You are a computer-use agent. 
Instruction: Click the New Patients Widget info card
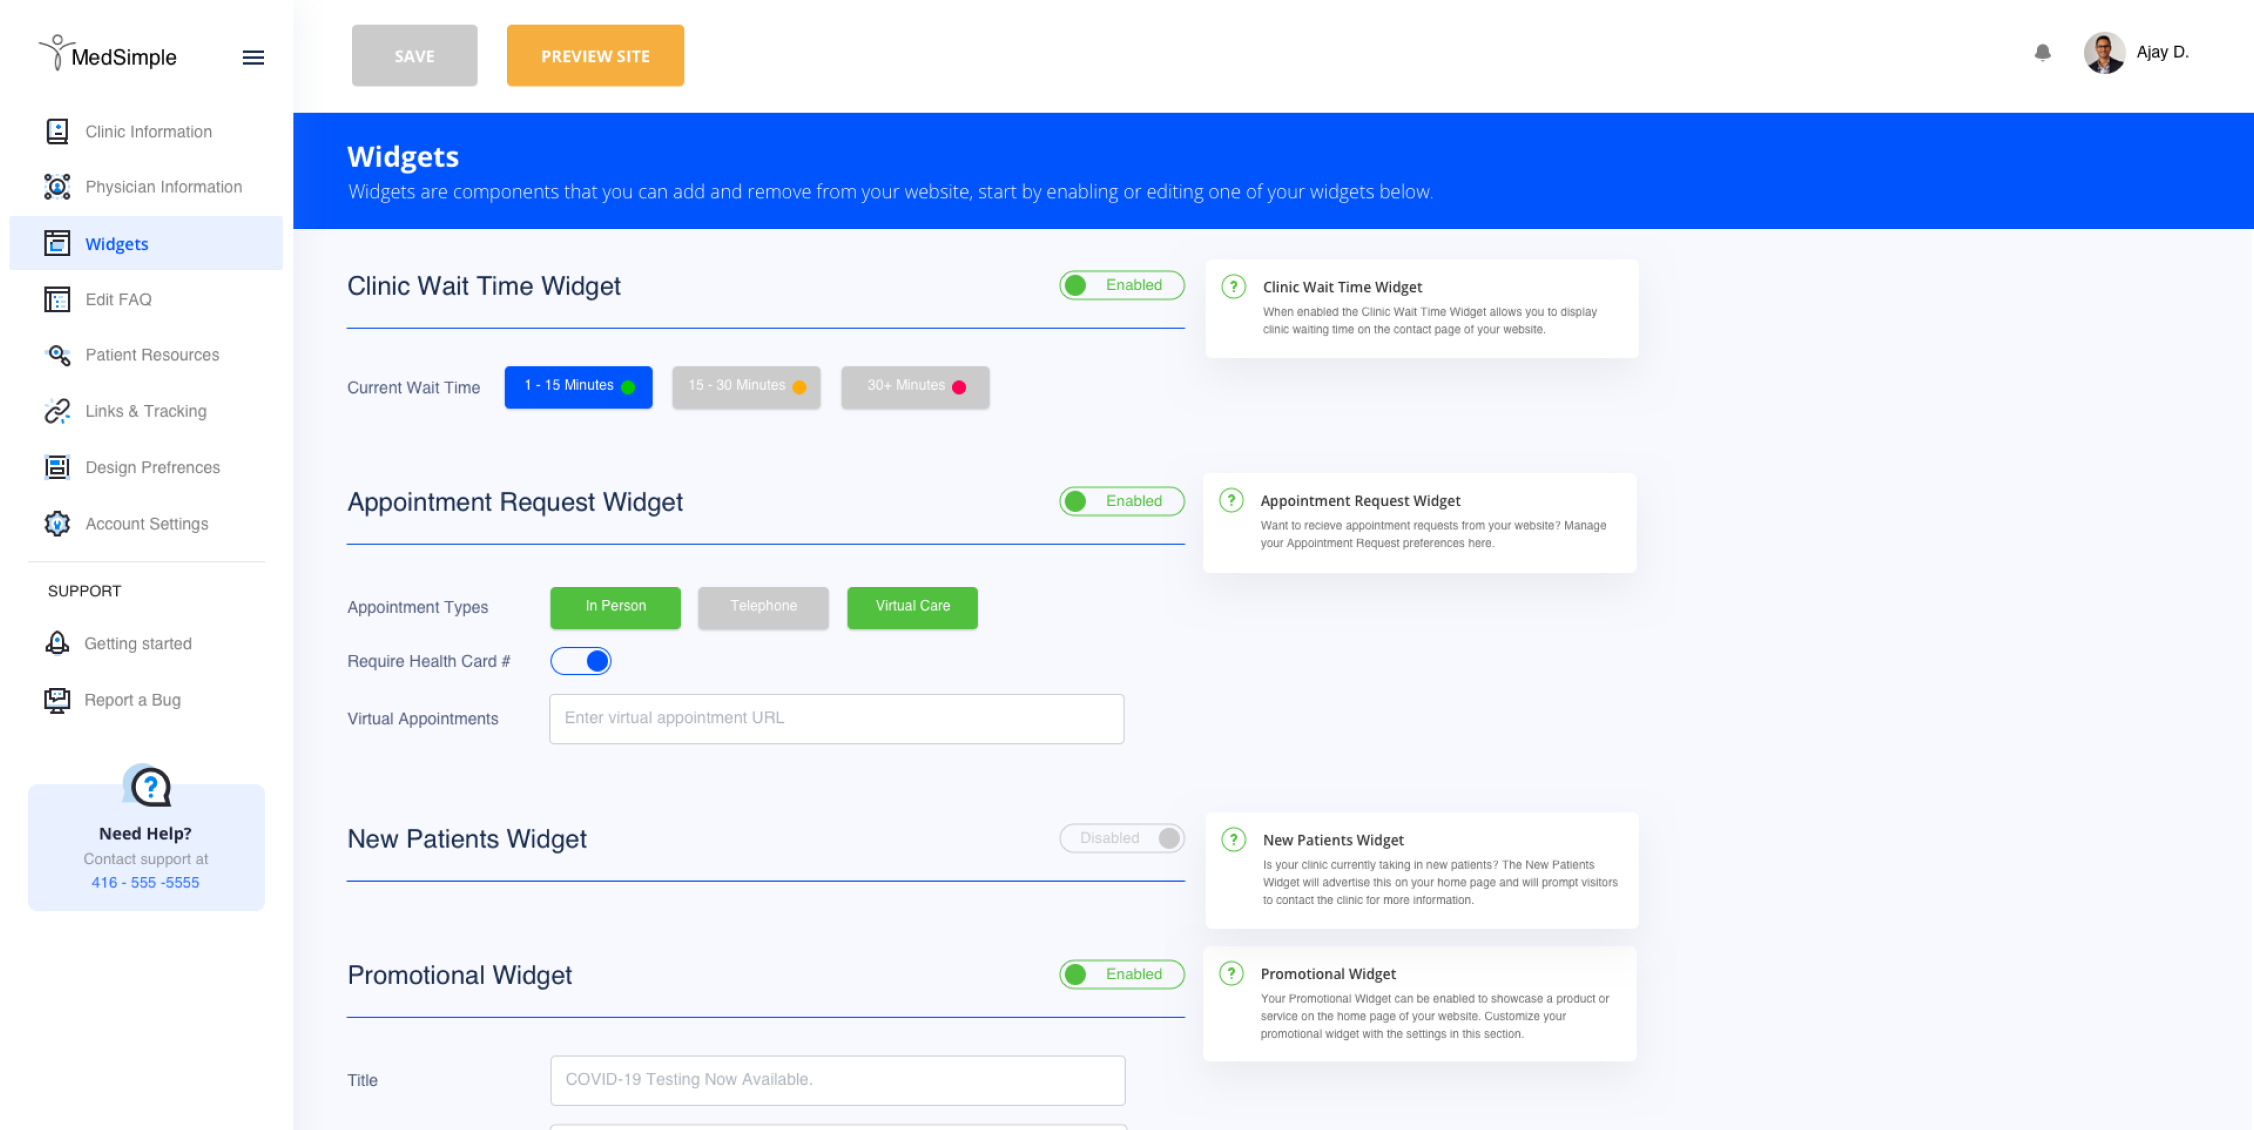tap(1422, 870)
